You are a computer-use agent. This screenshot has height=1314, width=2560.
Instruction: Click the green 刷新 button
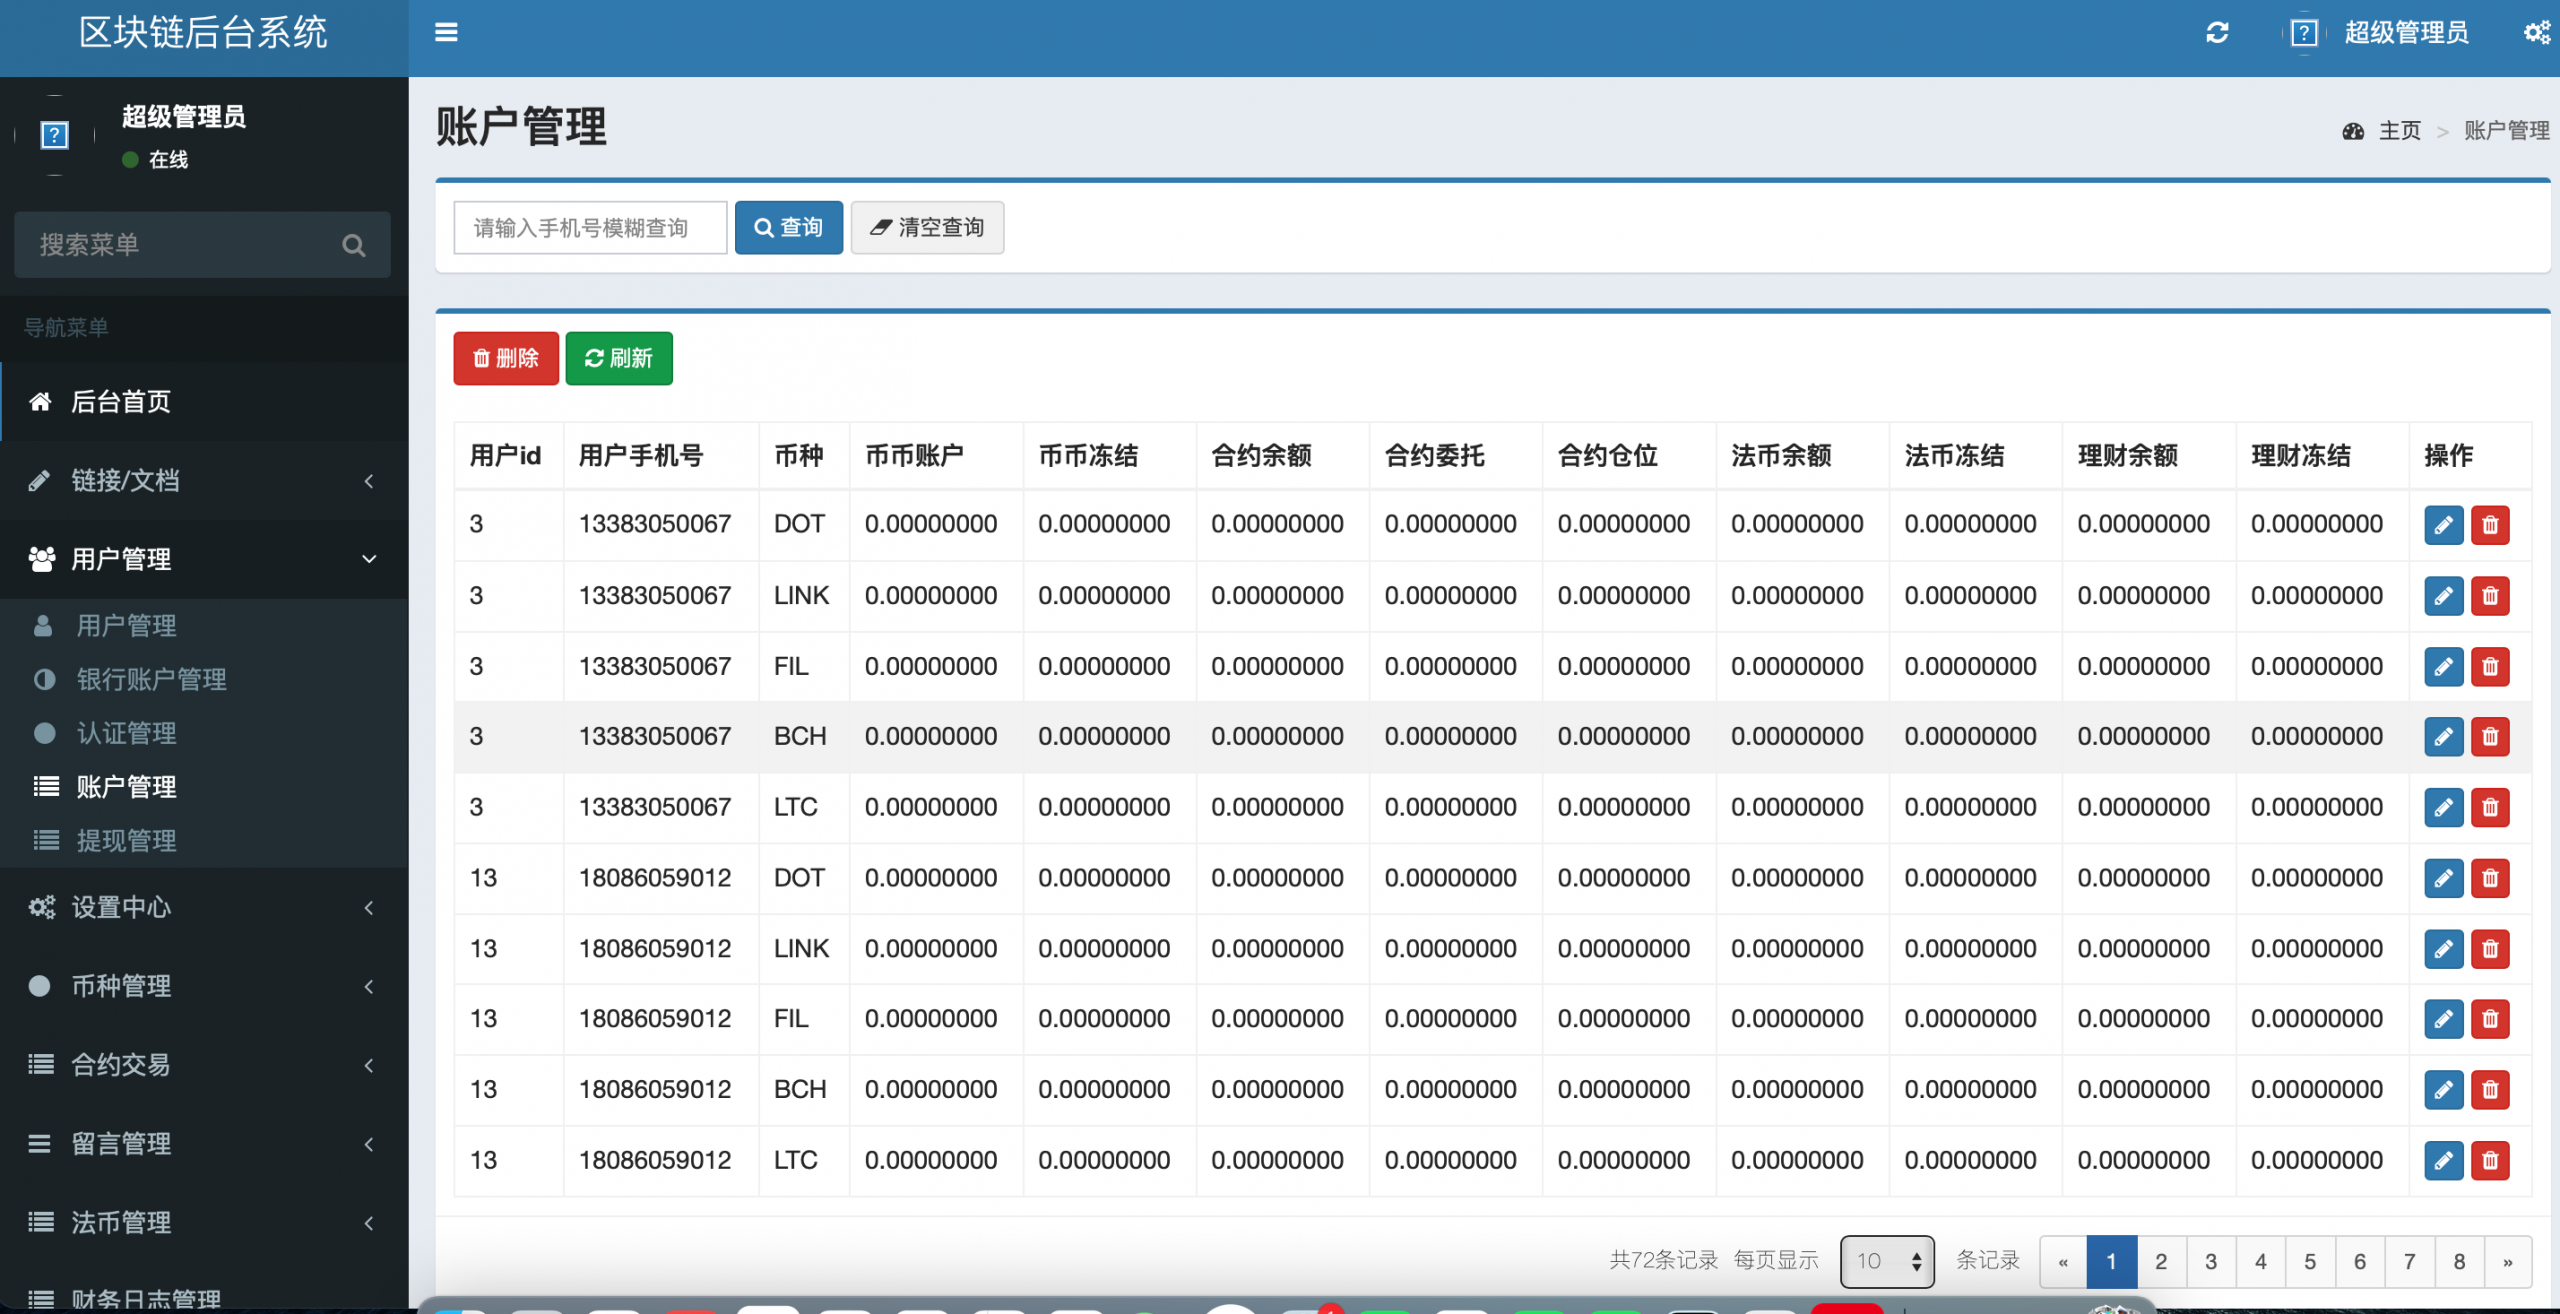(x=618, y=358)
